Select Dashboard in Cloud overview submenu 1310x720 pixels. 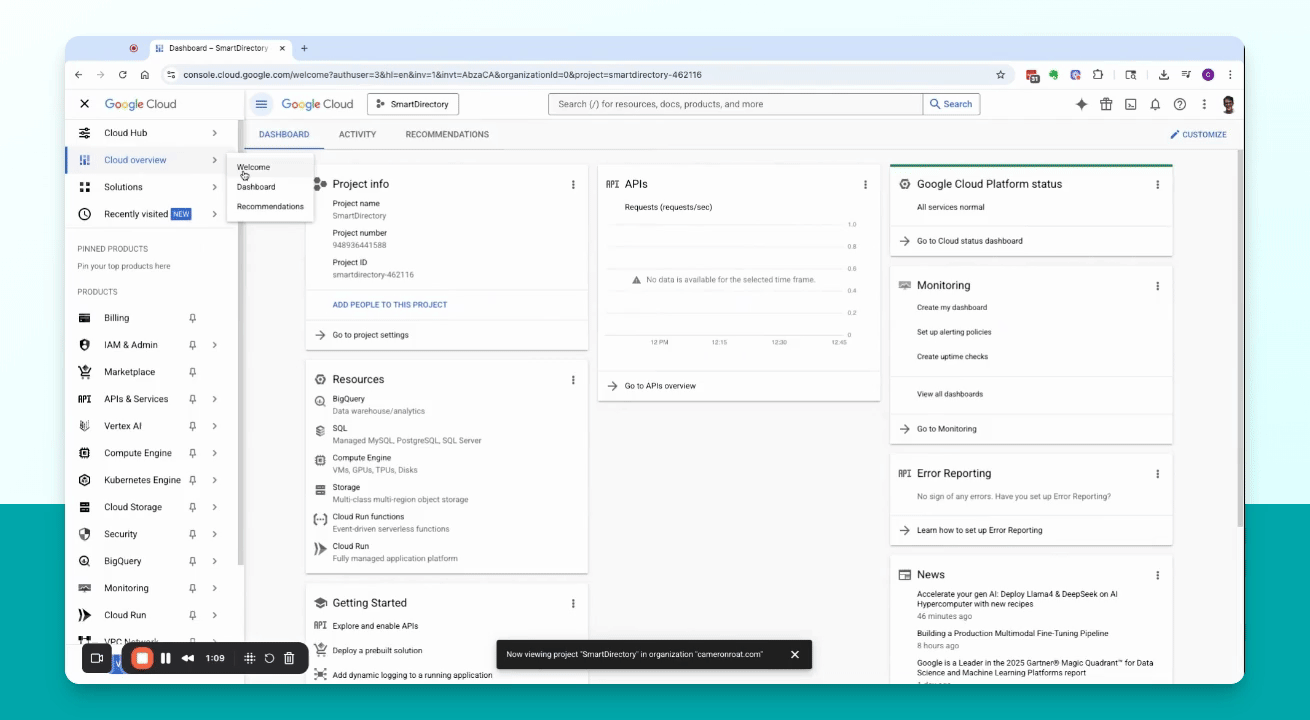[256, 187]
